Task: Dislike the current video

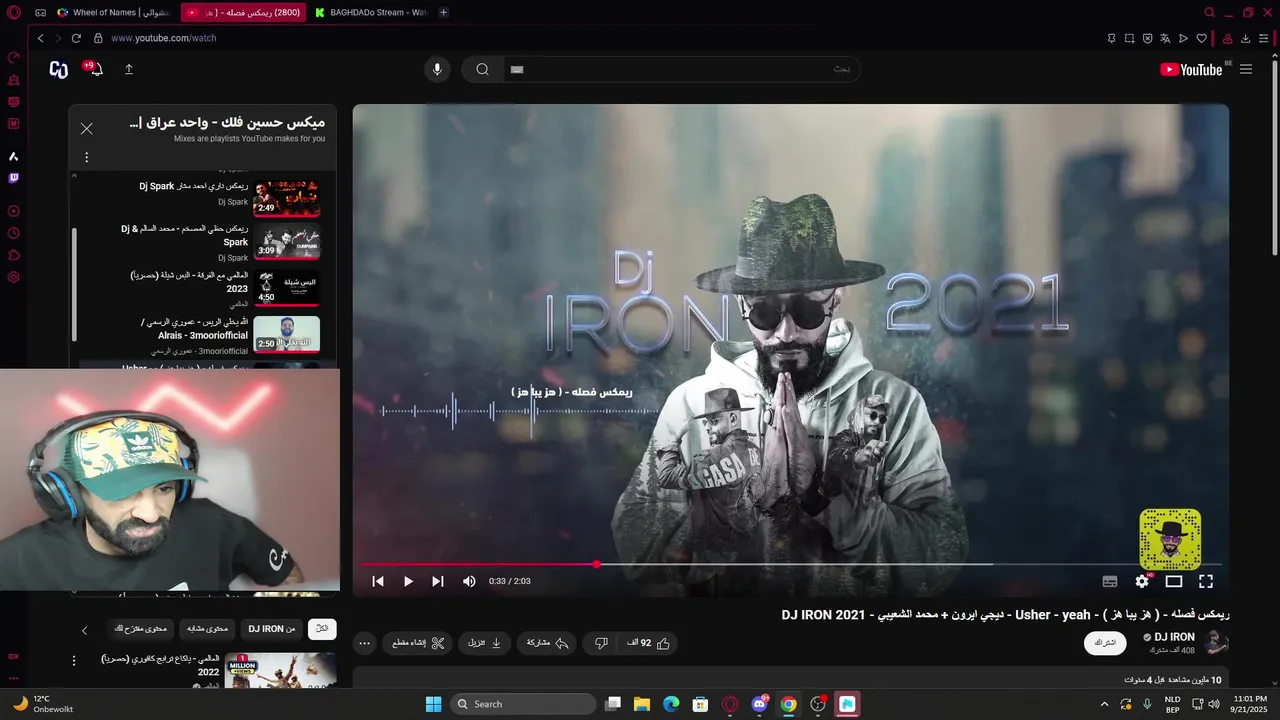Action: (601, 643)
